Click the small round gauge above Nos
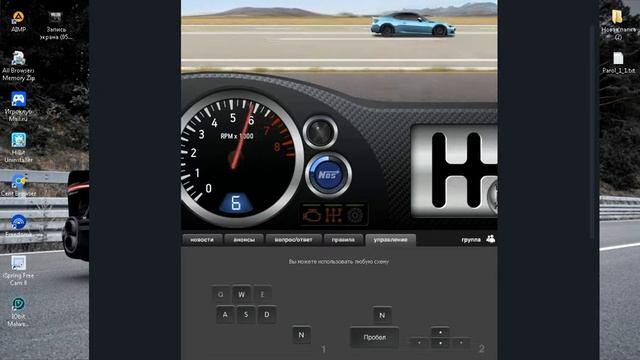Image resolution: width=640 pixels, height=360 pixels. coord(320,132)
